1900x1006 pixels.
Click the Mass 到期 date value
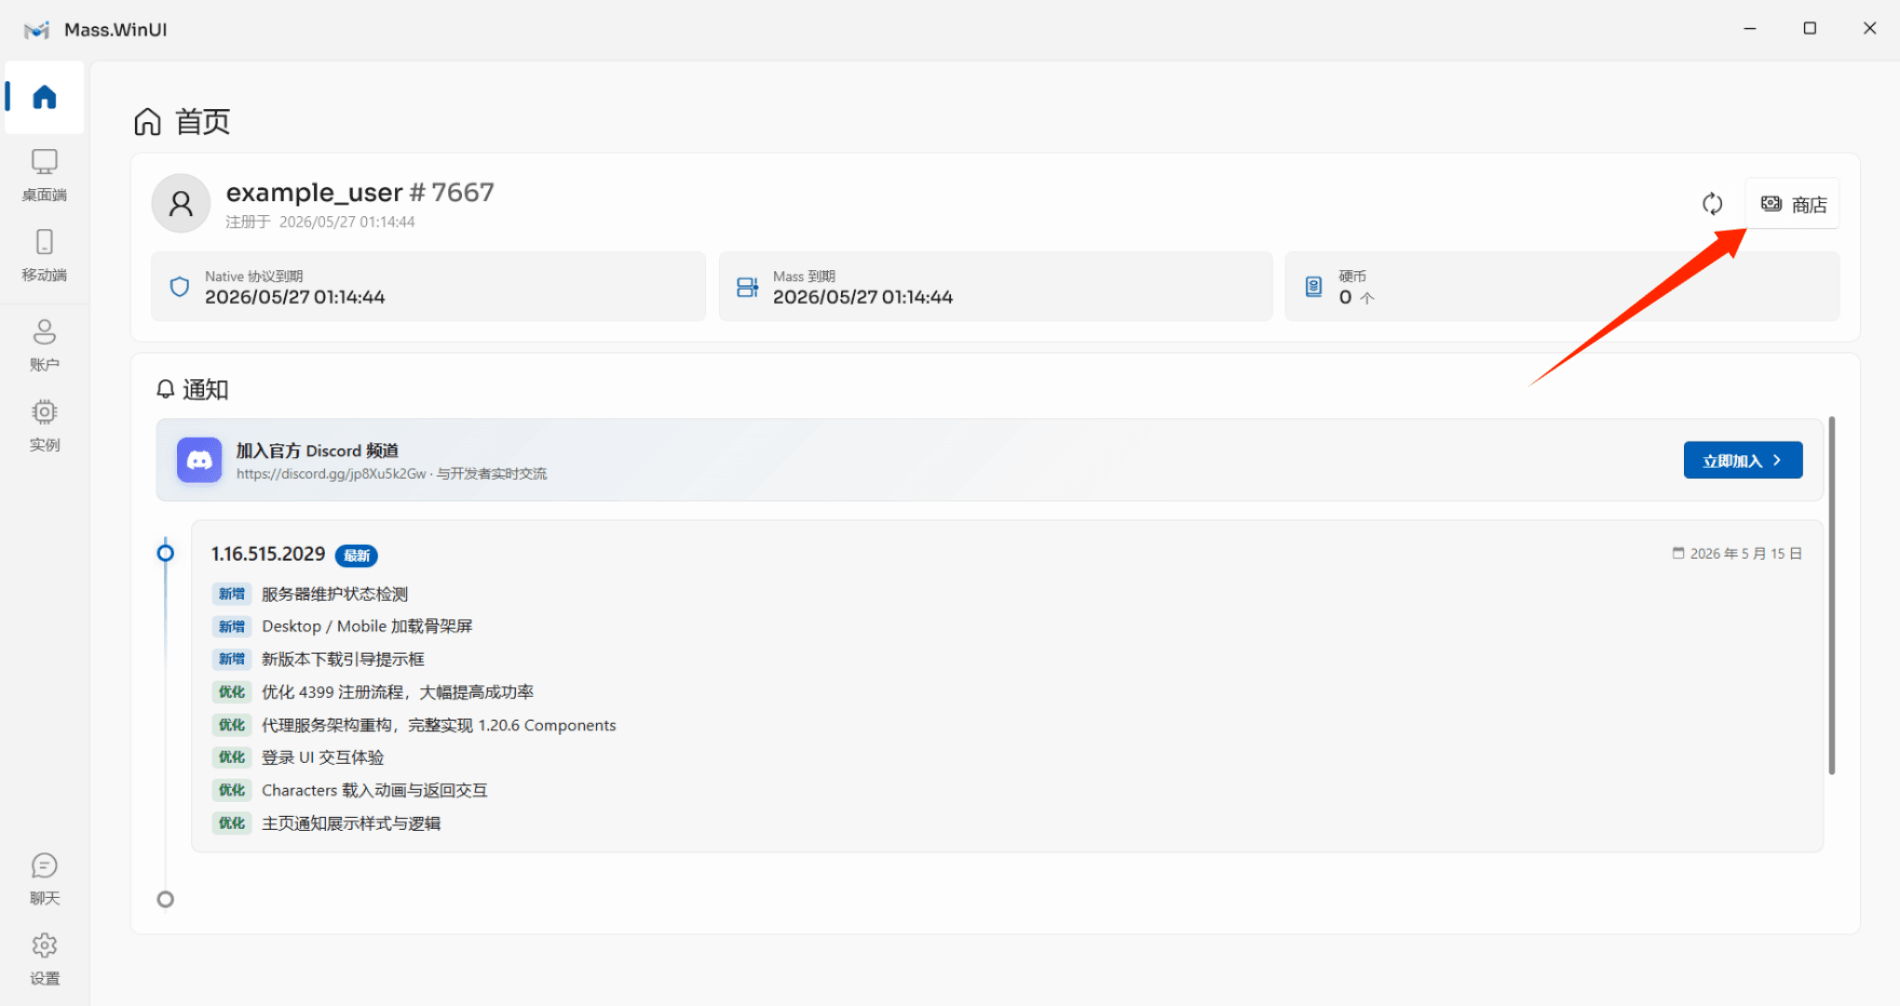pyautogui.click(x=863, y=297)
